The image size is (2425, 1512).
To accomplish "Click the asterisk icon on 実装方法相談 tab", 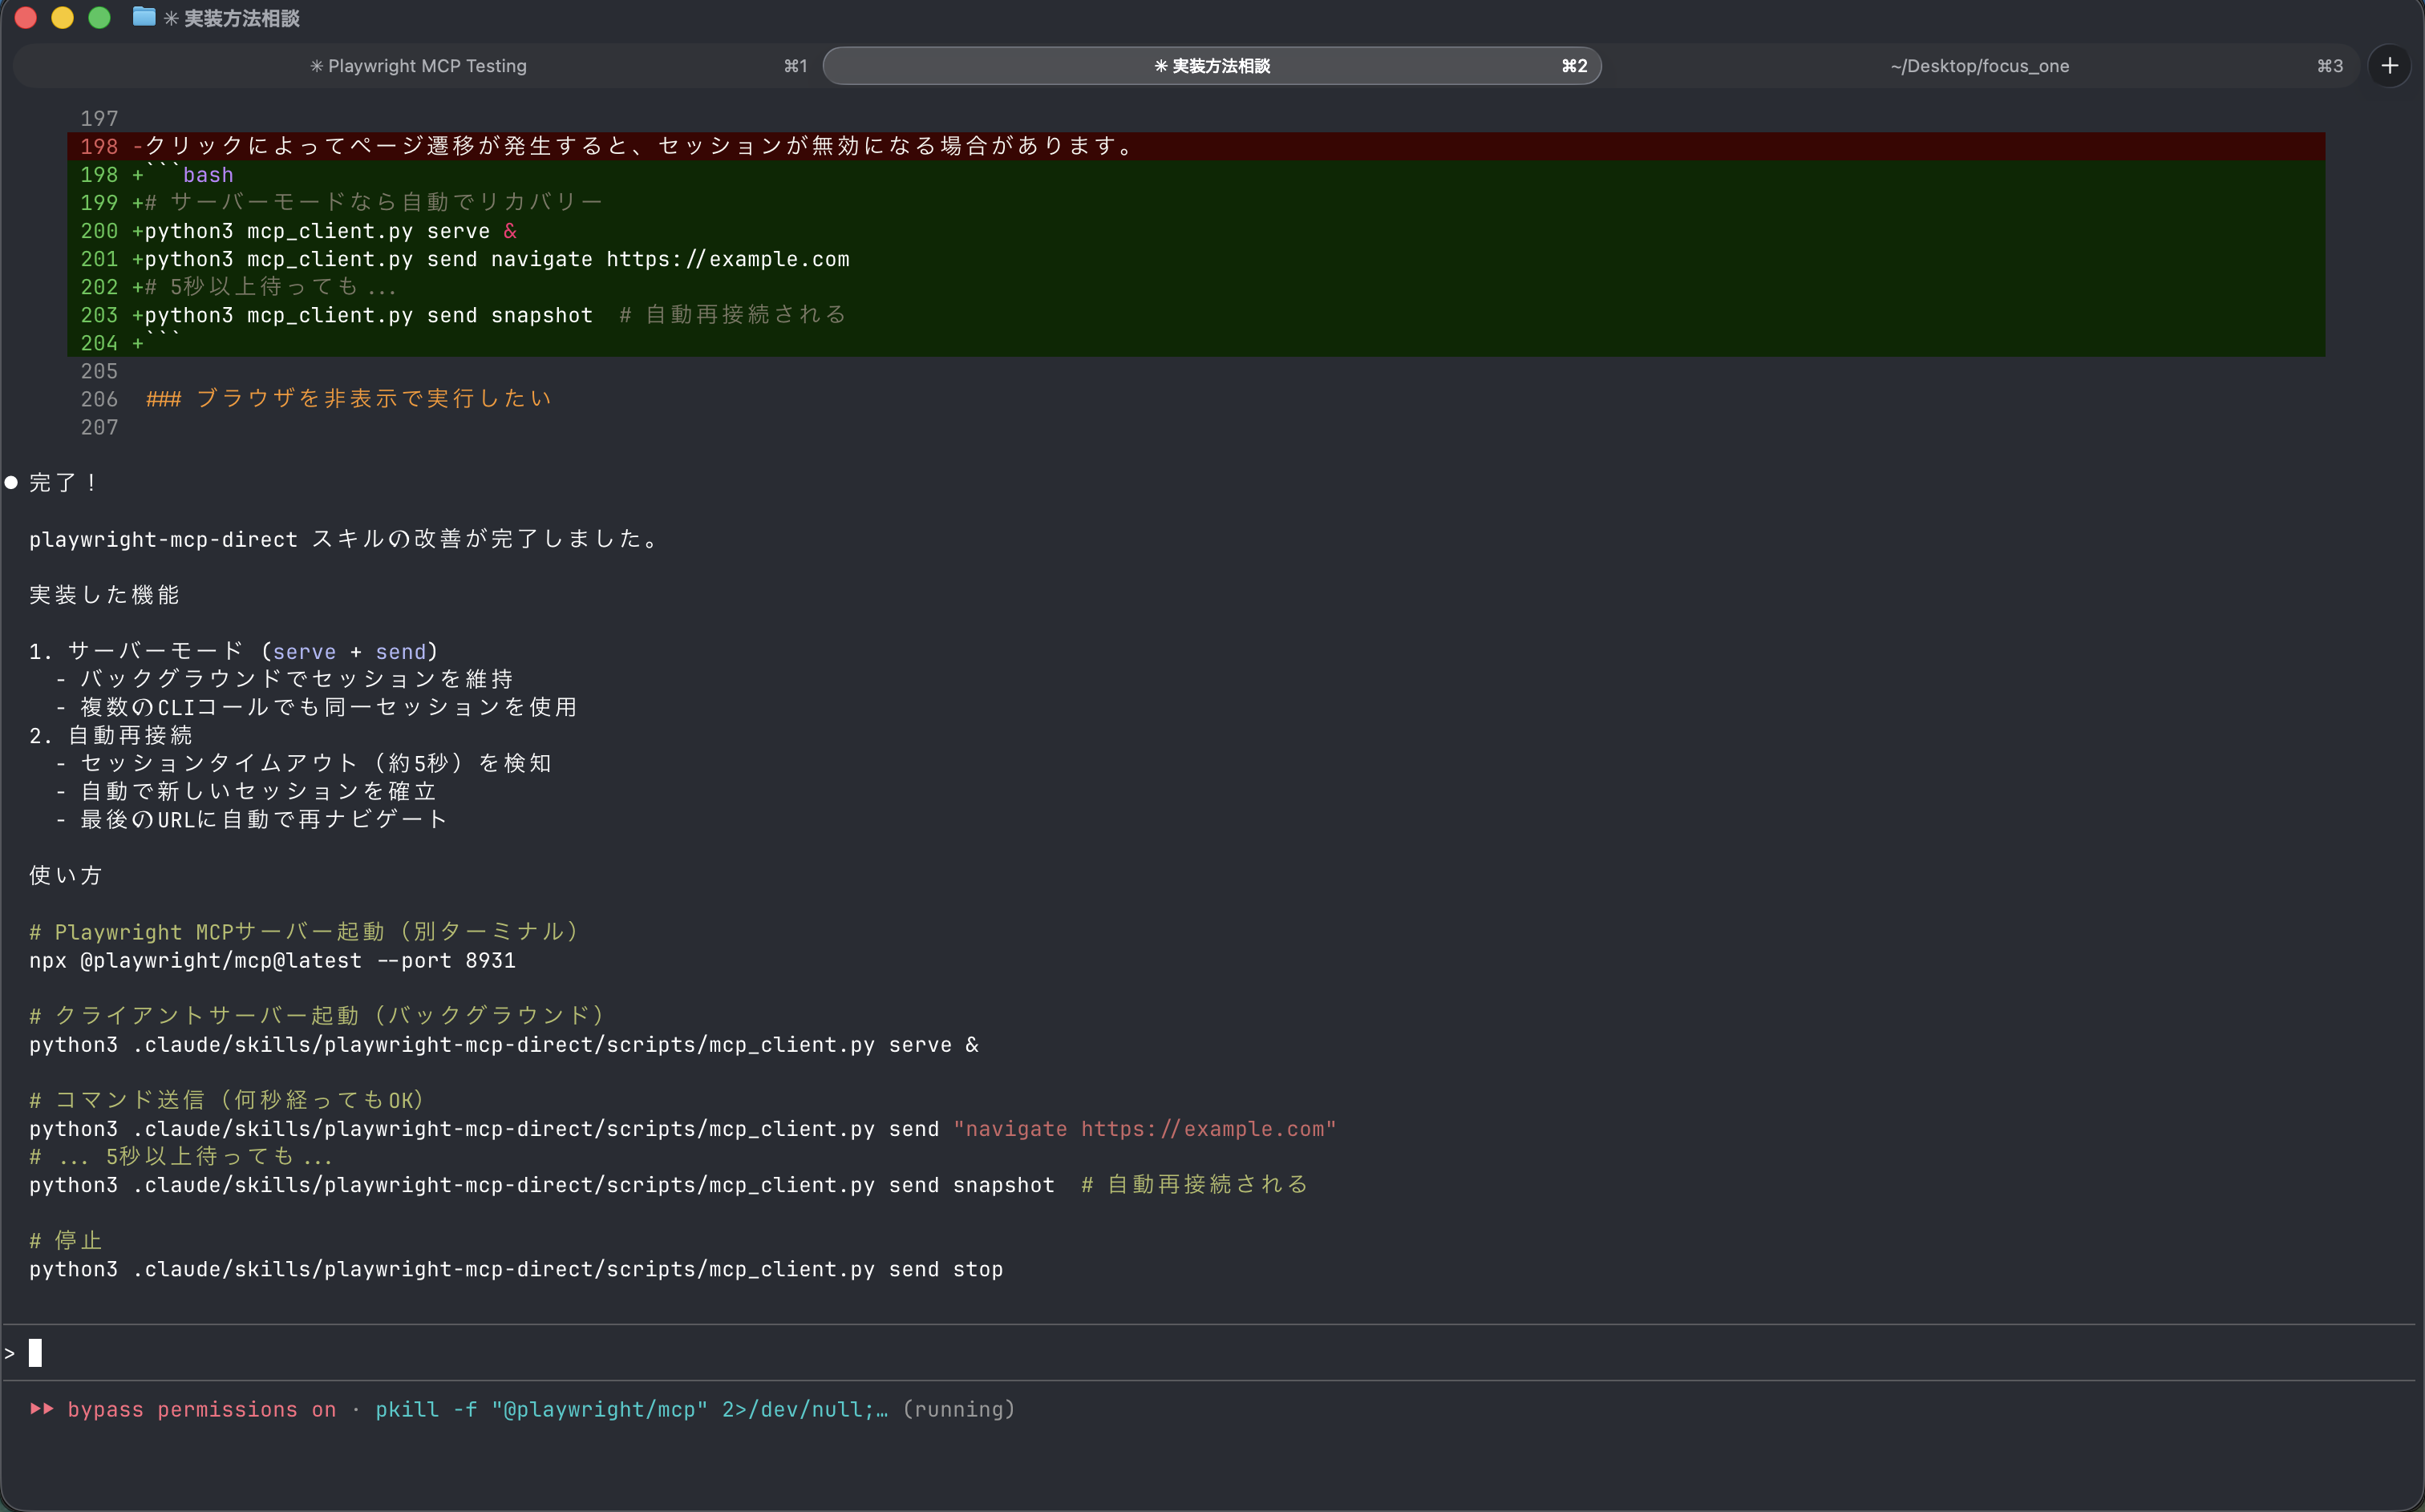I will (1160, 66).
